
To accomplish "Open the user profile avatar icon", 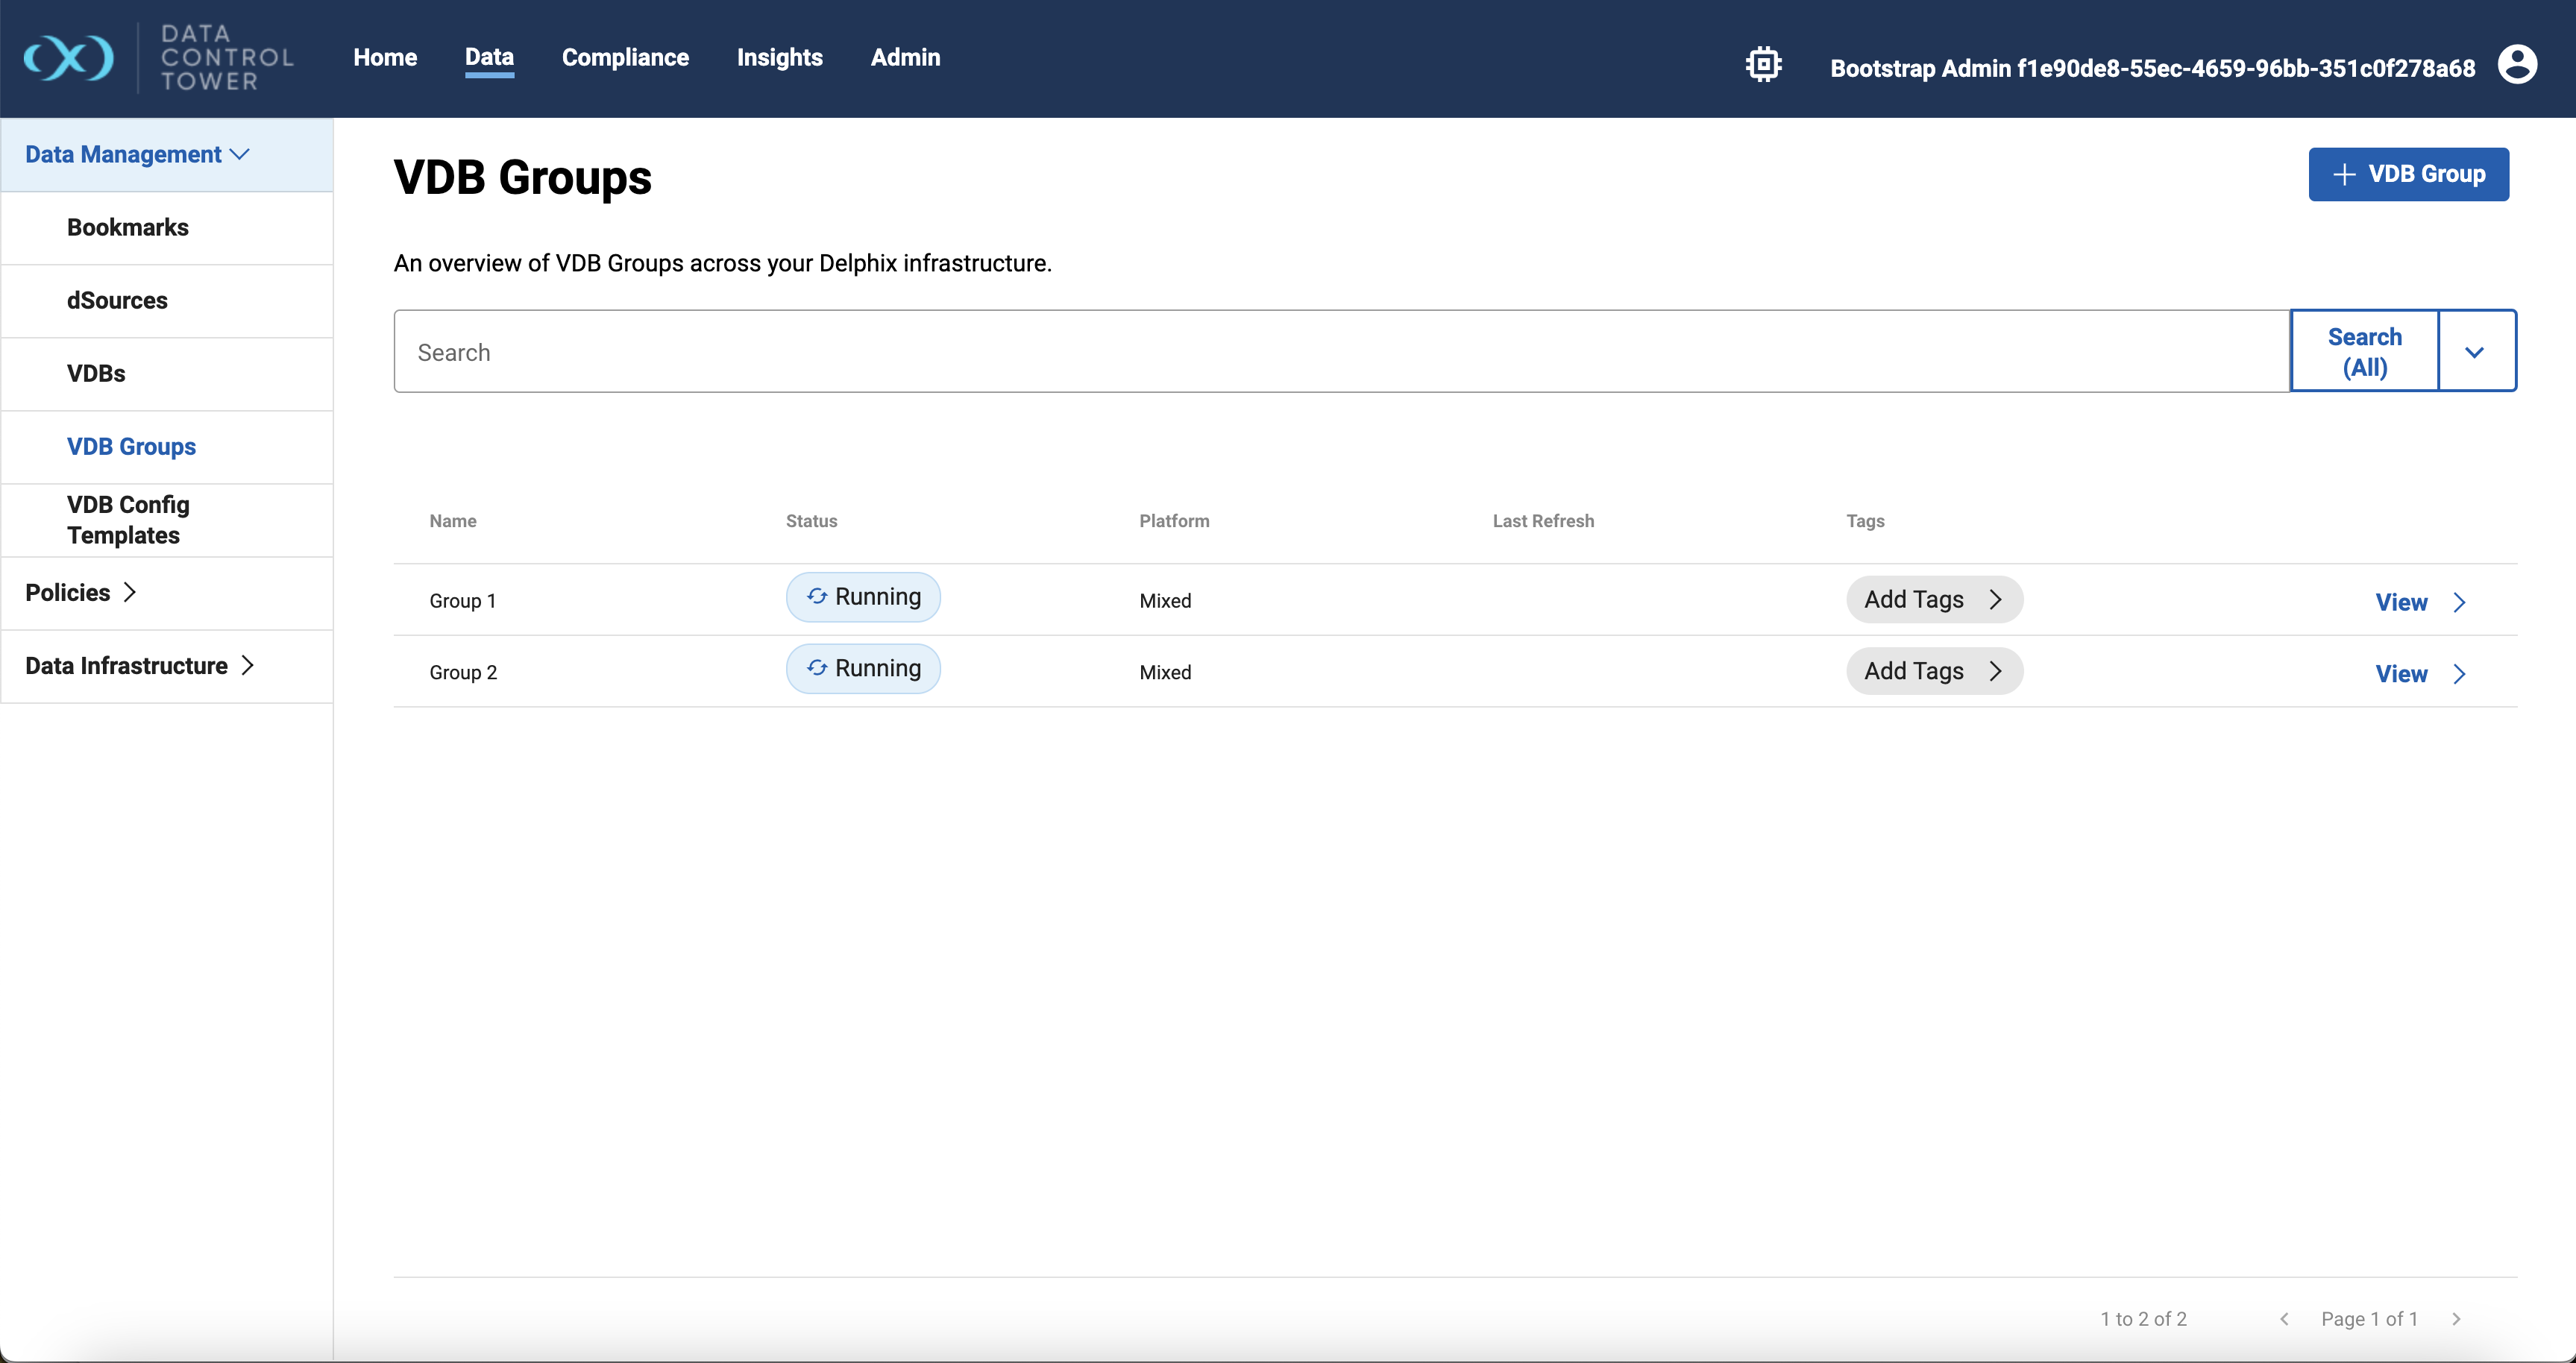I will click(2516, 65).
